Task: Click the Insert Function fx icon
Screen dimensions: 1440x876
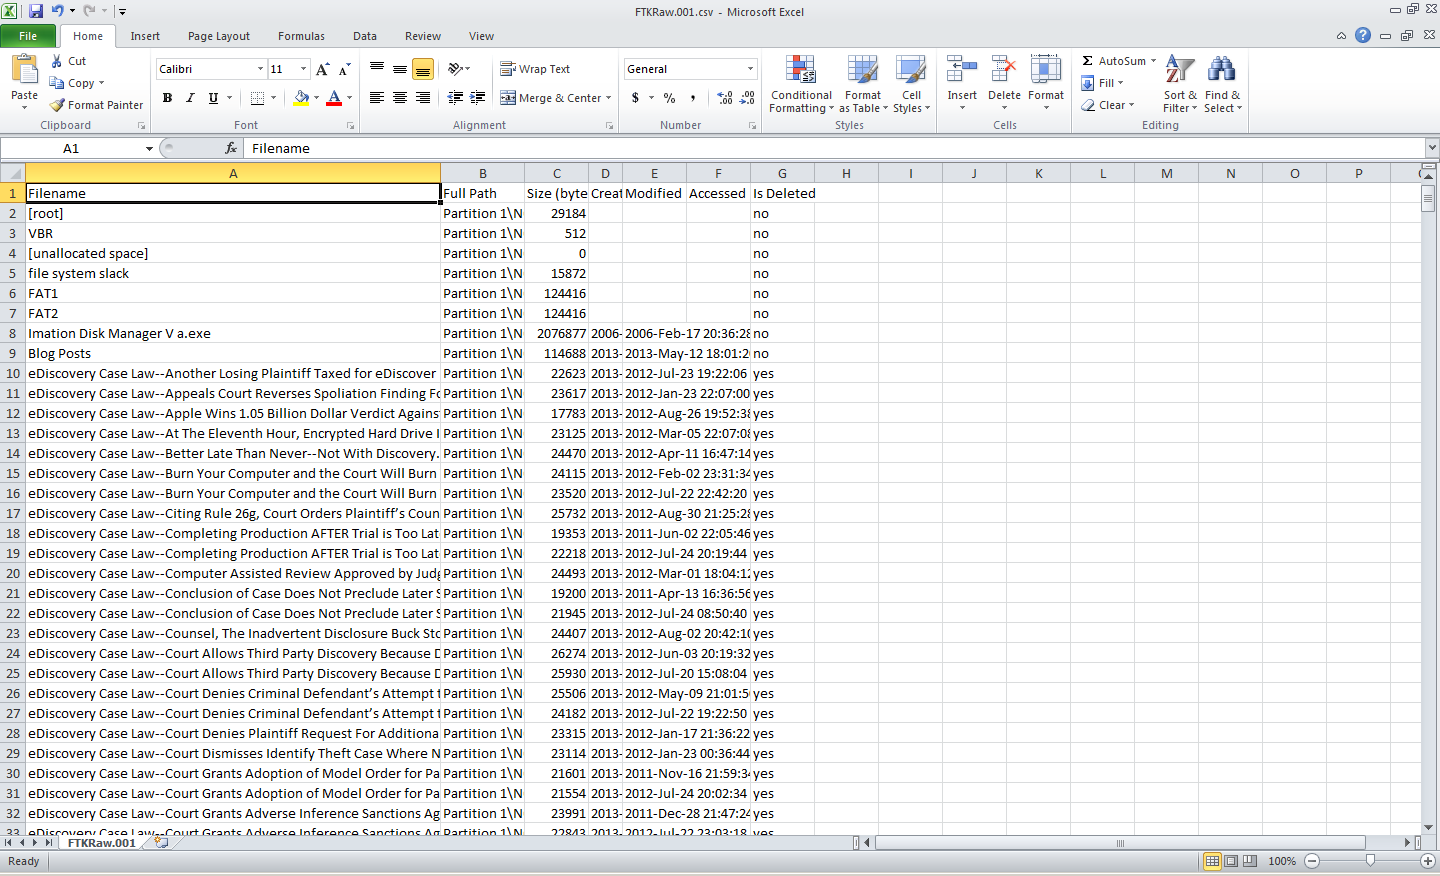Action: pyautogui.click(x=231, y=148)
